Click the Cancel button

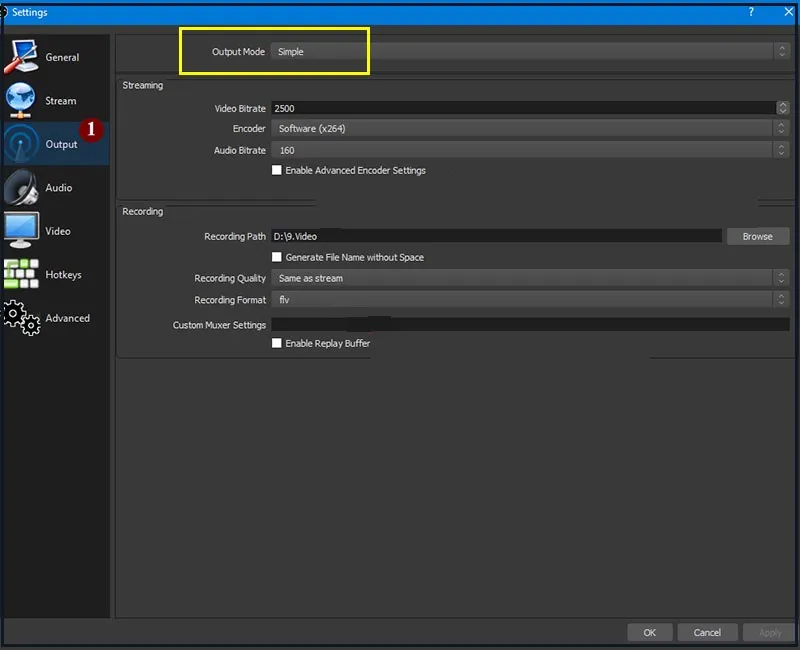[x=707, y=632]
